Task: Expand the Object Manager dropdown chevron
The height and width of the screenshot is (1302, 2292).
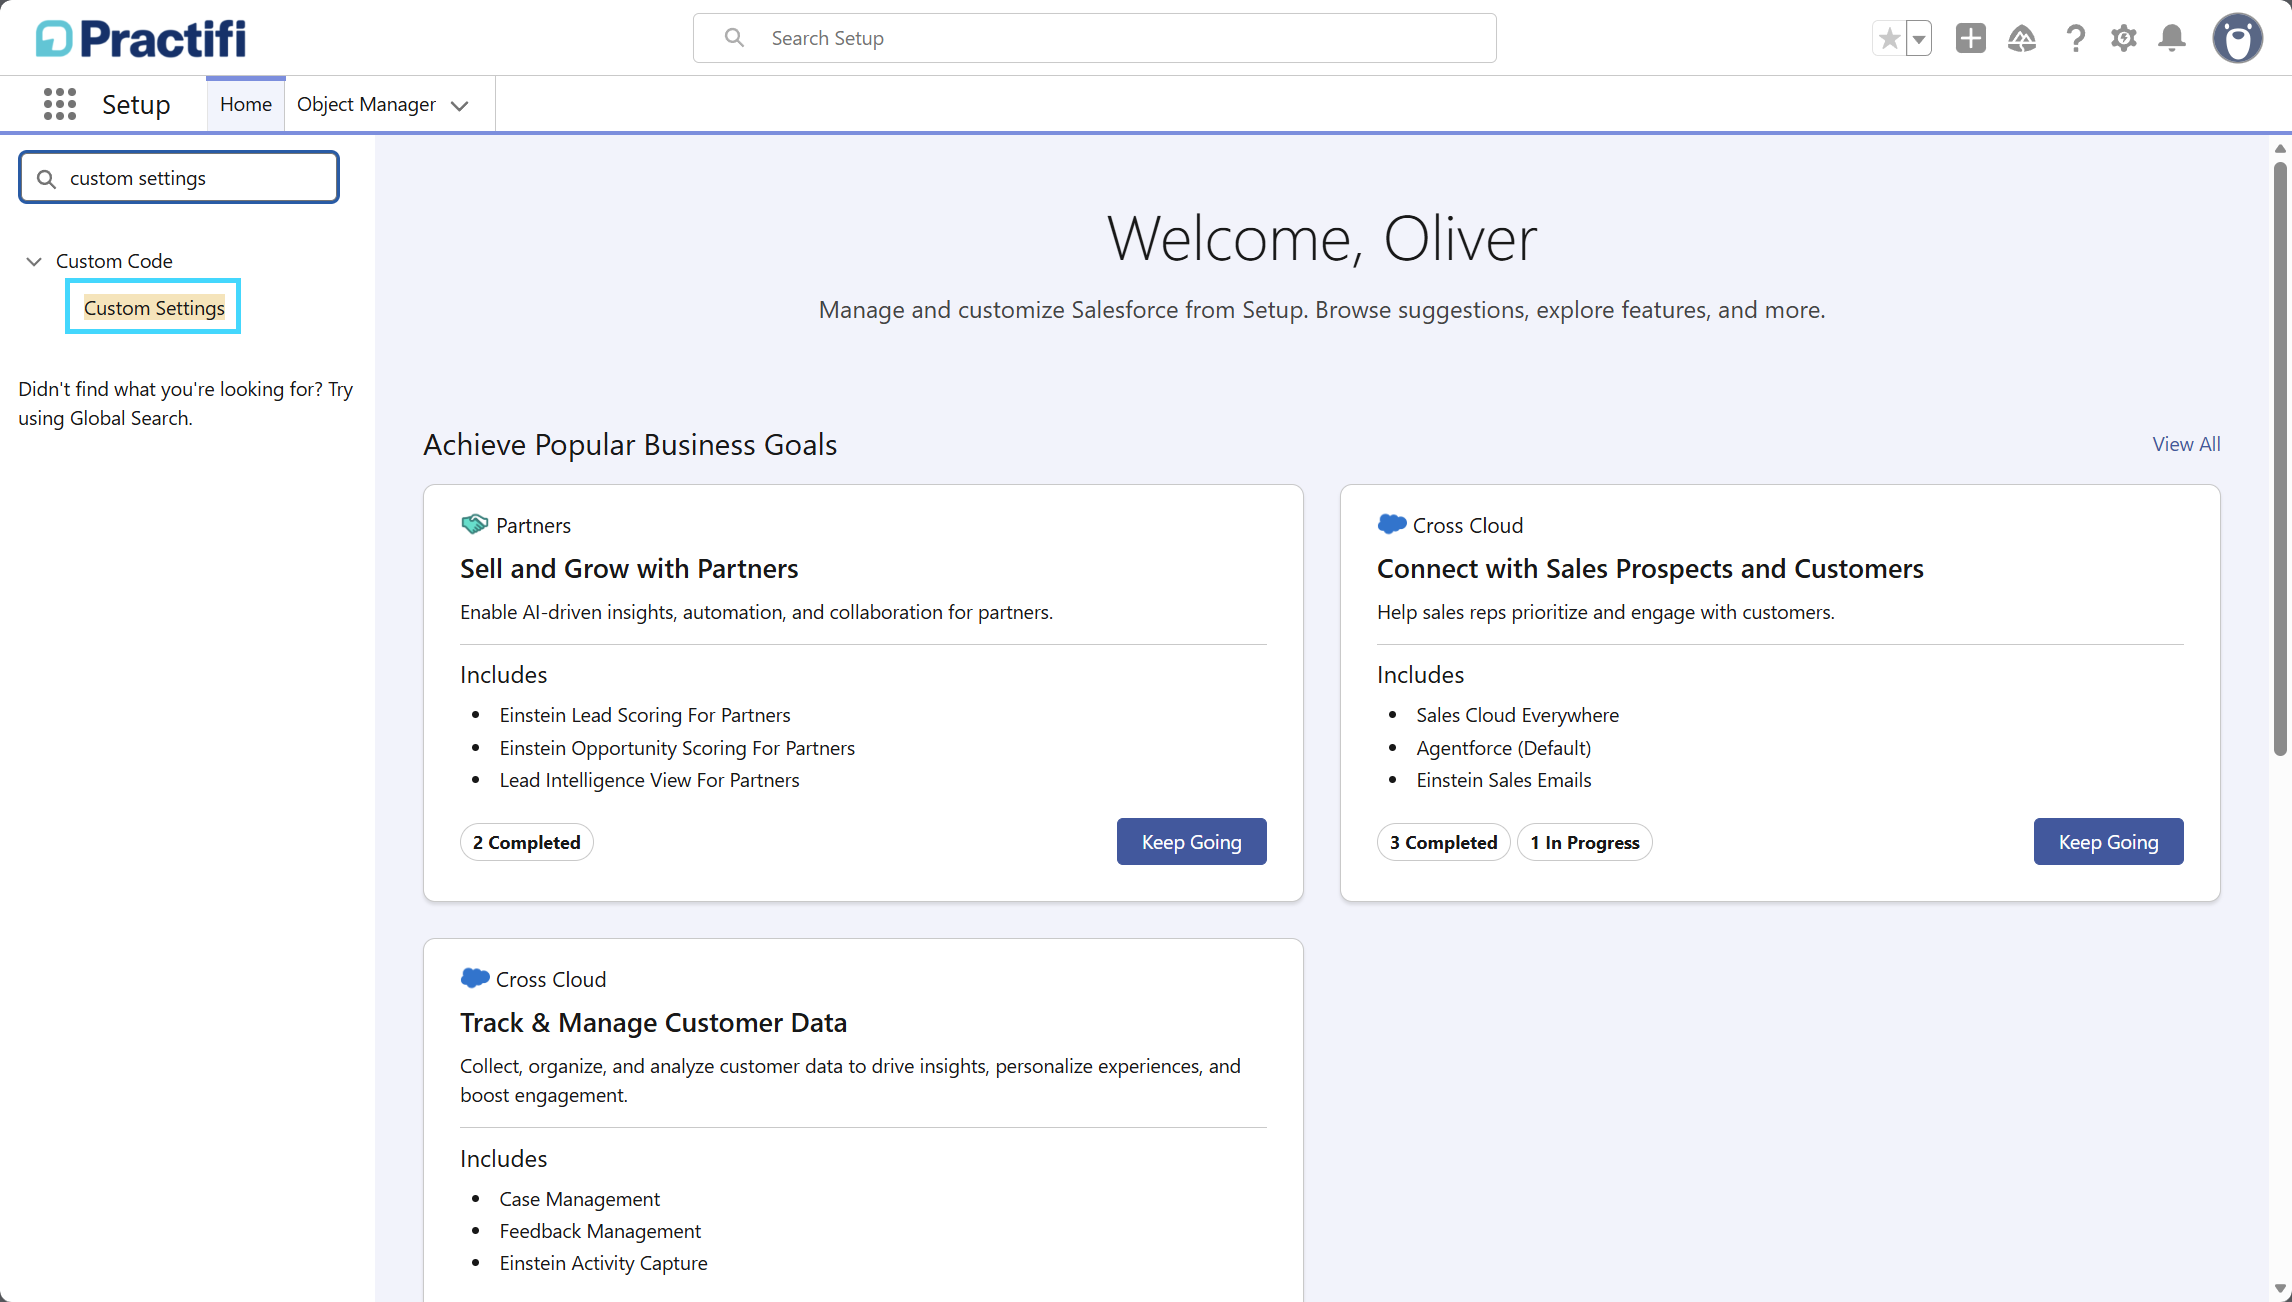Action: click(x=460, y=105)
